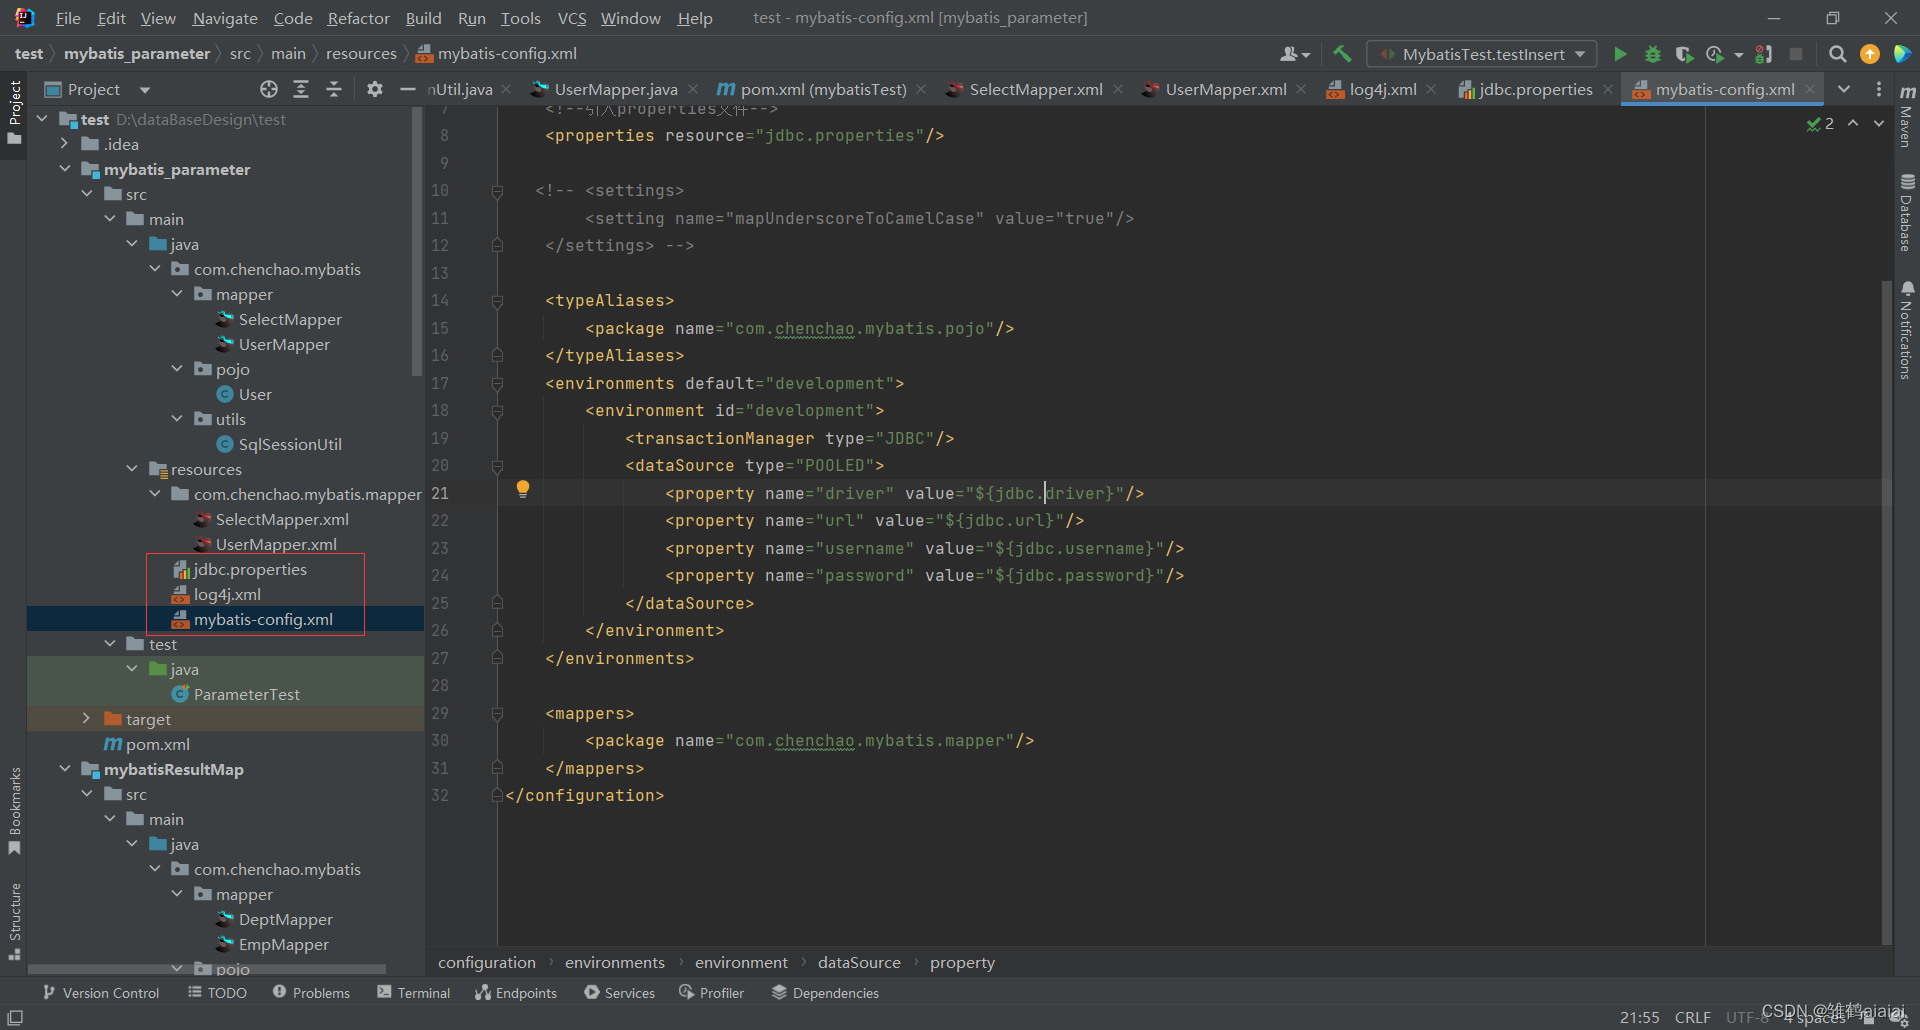This screenshot has height=1030, width=1920.
Task: Click the Debug bug icon
Action: (x=1652, y=54)
